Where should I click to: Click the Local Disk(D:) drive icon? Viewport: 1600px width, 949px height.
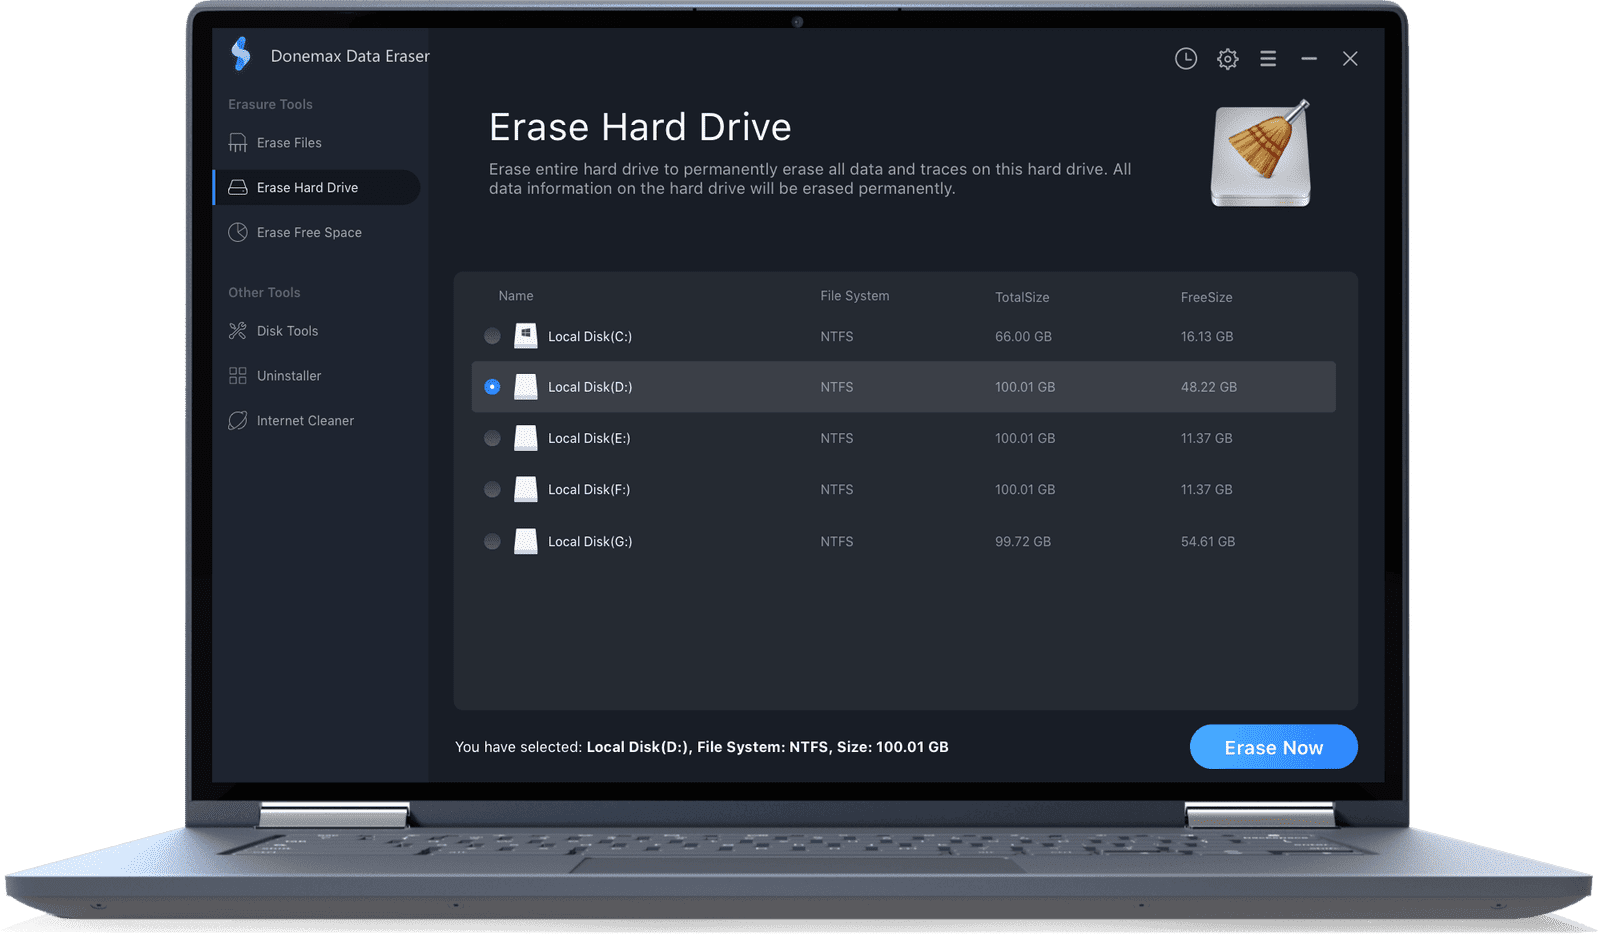525,387
